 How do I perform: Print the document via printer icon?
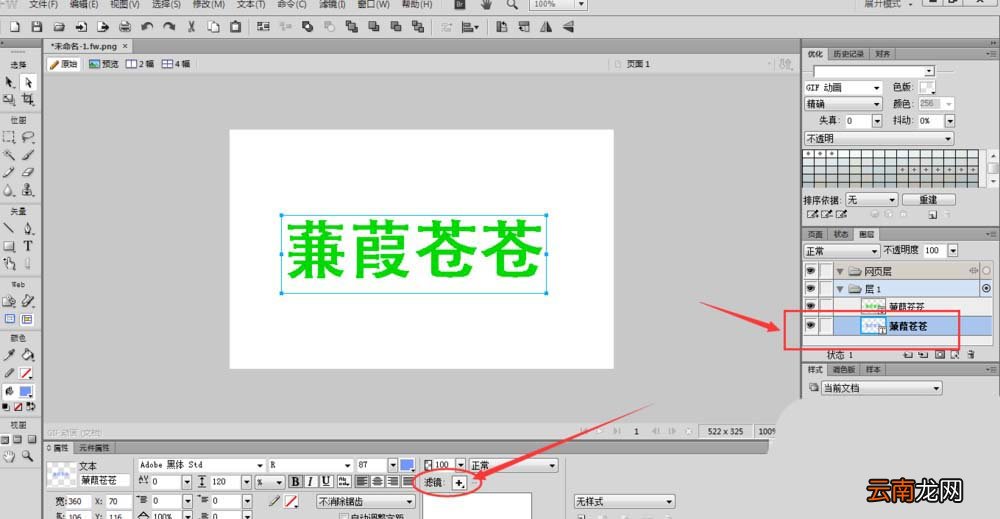click(125, 27)
